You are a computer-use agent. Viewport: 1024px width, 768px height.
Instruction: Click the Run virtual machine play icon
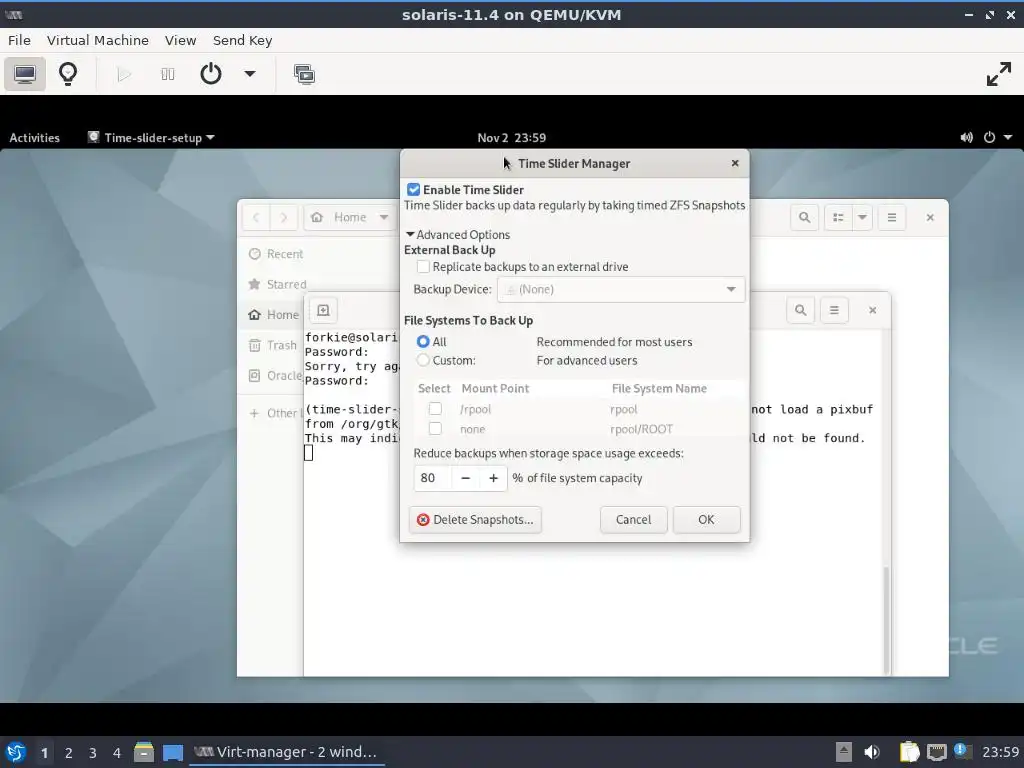click(124, 74)
